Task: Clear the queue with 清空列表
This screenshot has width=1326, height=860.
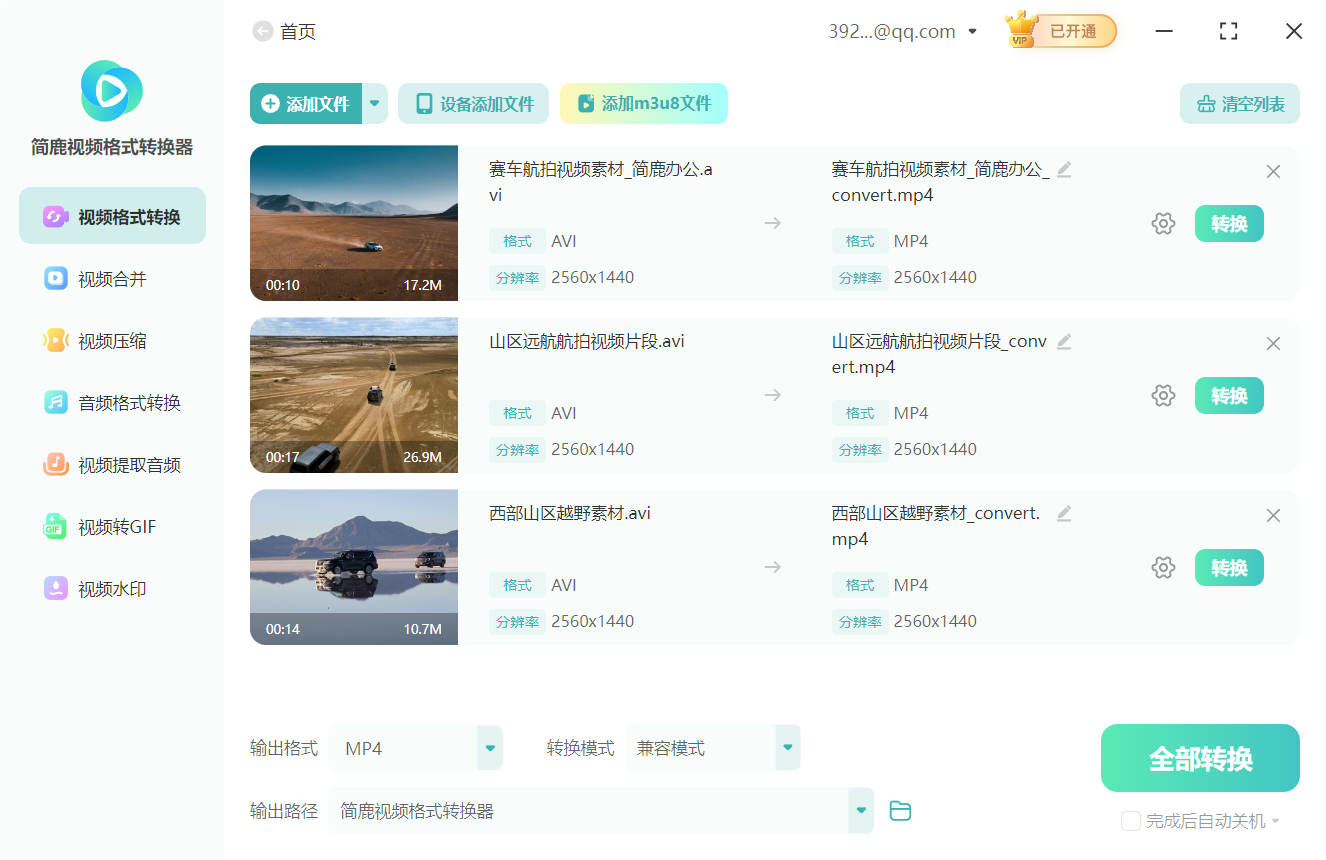Action: coord(1239,103)
